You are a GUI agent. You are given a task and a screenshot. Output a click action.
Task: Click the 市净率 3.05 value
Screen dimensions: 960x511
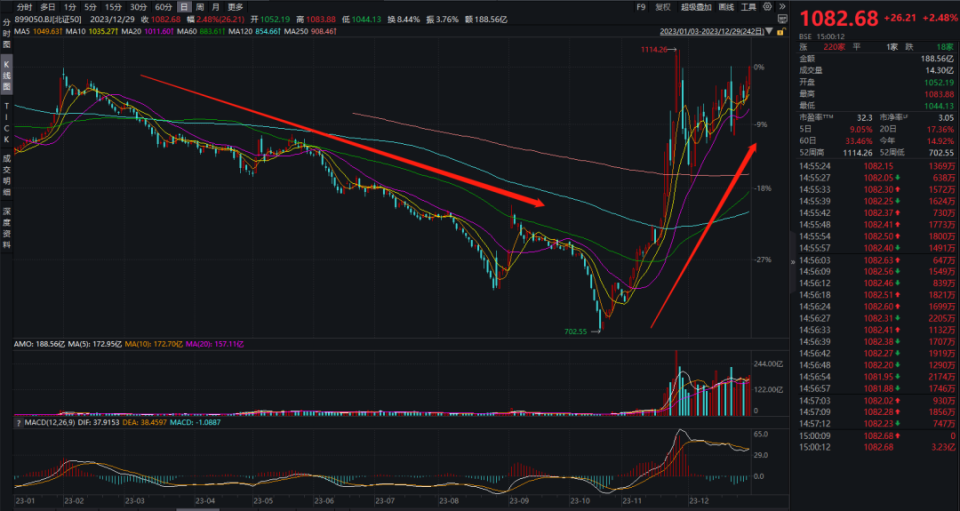point(946,117)
